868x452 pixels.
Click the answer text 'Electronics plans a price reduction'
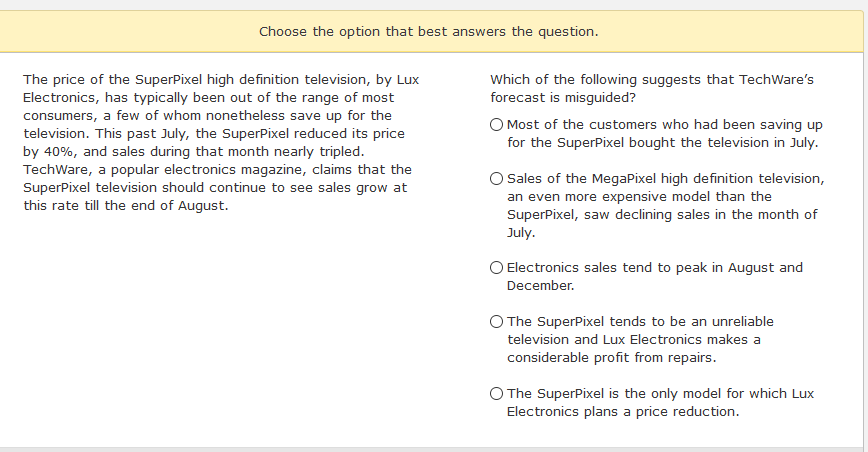(622, 411)
